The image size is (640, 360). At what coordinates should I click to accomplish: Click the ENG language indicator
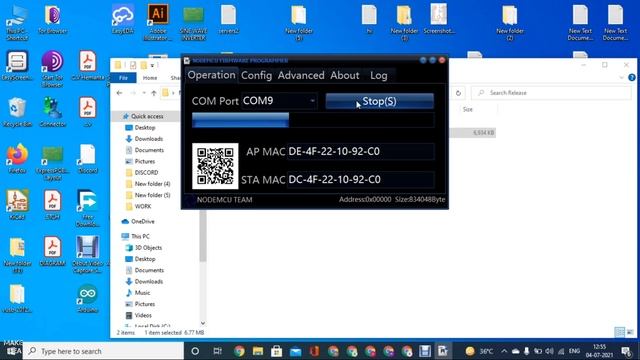click(574, 351)
